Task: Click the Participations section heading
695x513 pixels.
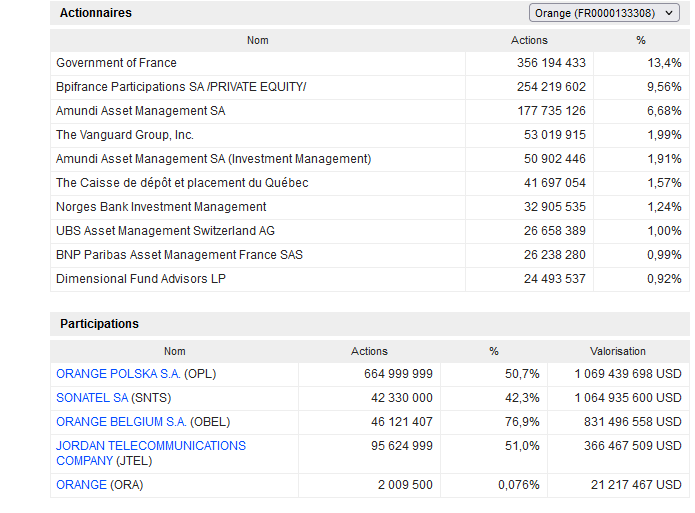Action: point(99,324)
